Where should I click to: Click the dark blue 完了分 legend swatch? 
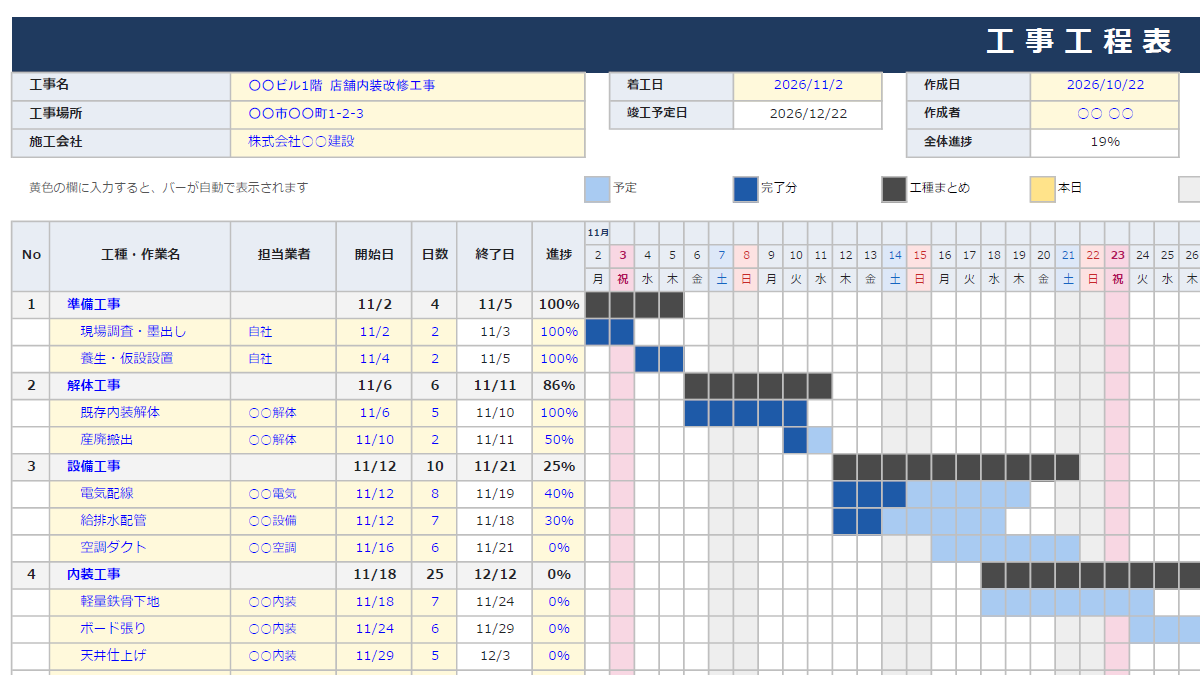point(745,189)
